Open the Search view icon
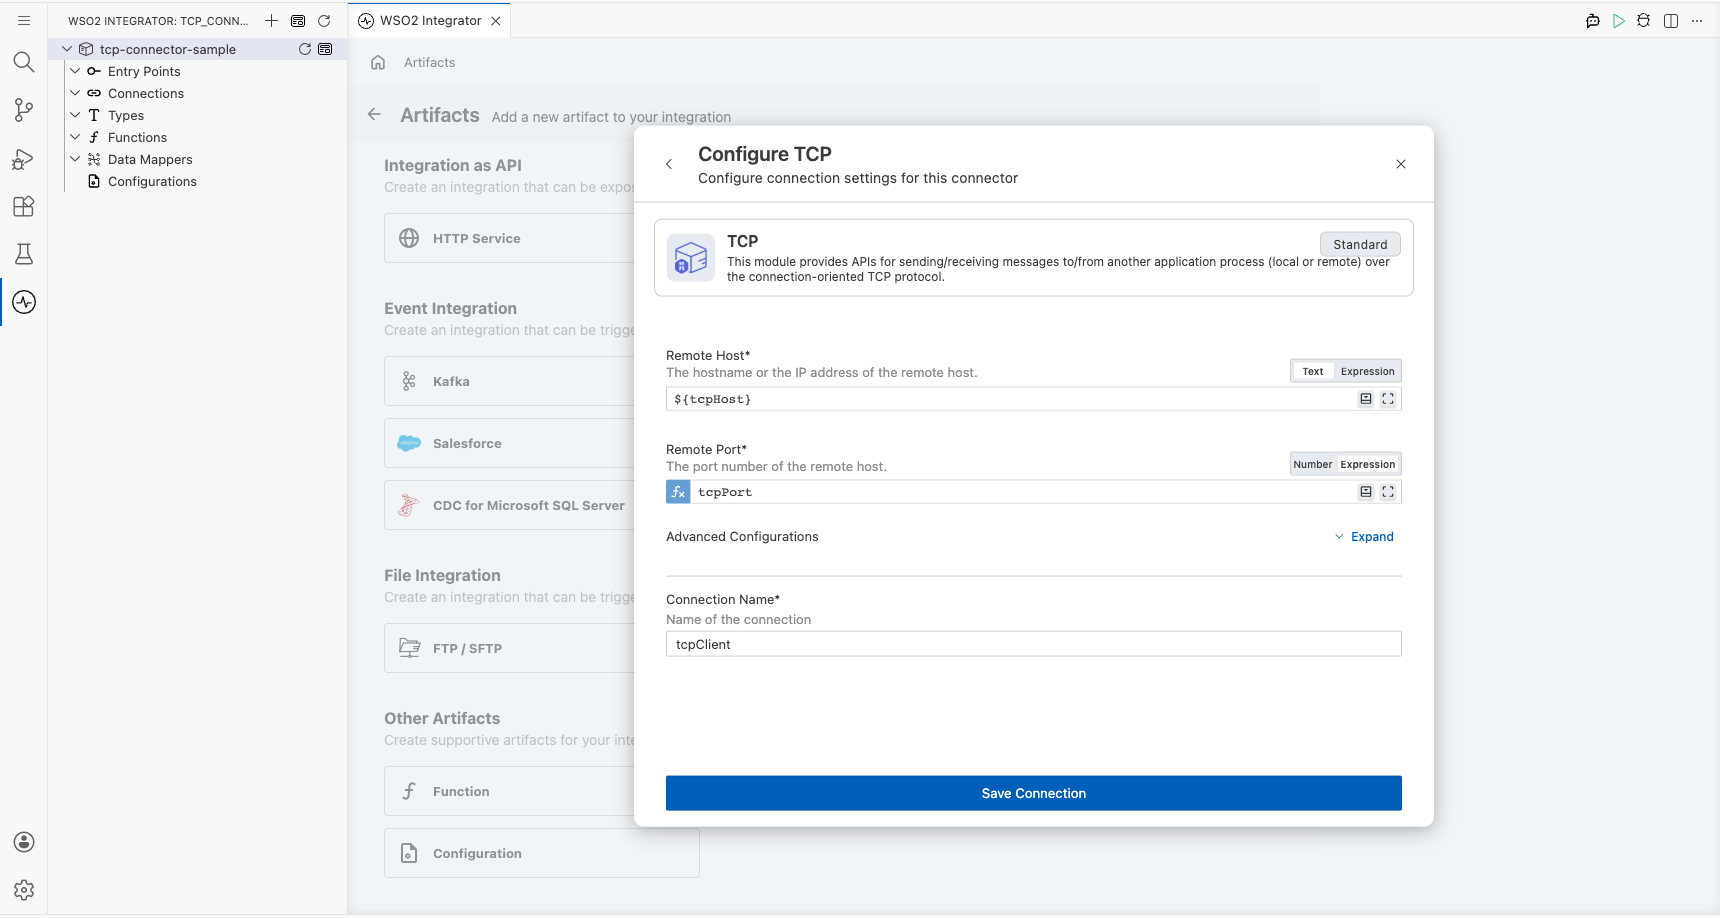This screenshot has height=918, width=1720. 24,62
